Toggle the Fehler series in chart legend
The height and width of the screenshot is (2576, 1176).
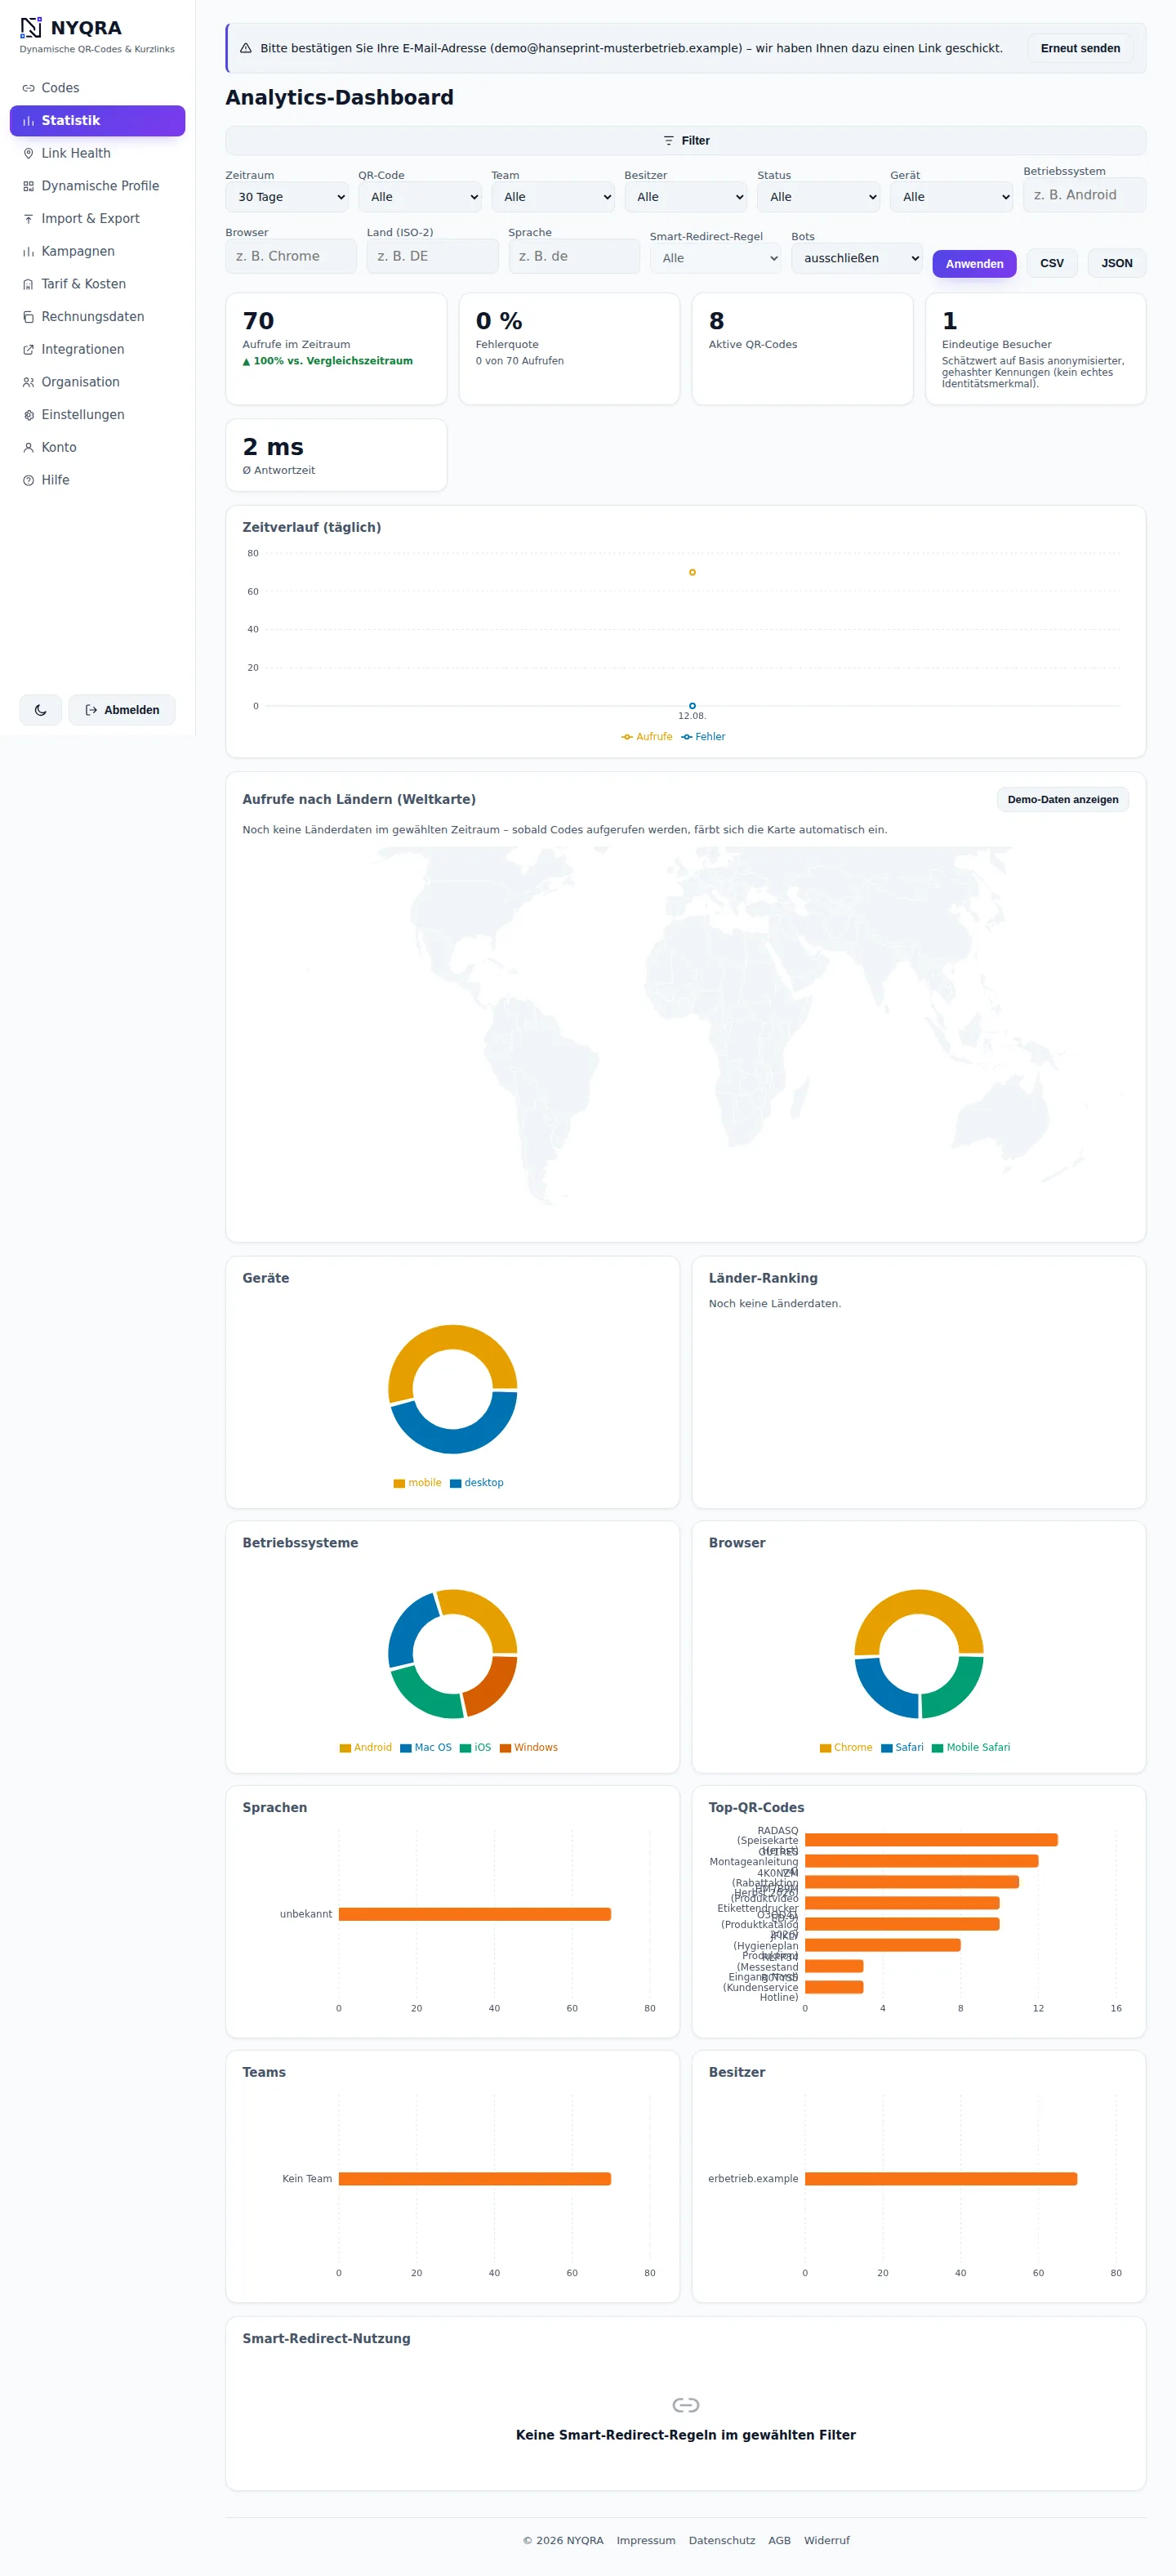click(704, 737)
